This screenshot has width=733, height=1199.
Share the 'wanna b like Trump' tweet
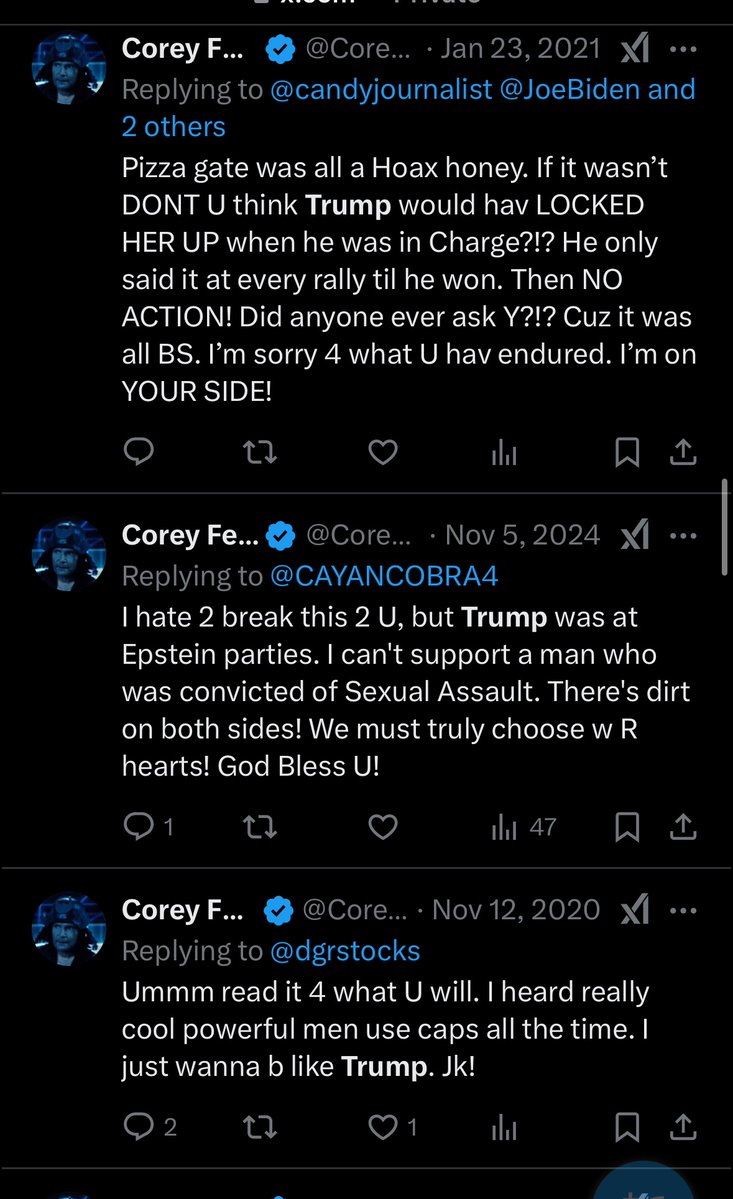click(683, 1127)
